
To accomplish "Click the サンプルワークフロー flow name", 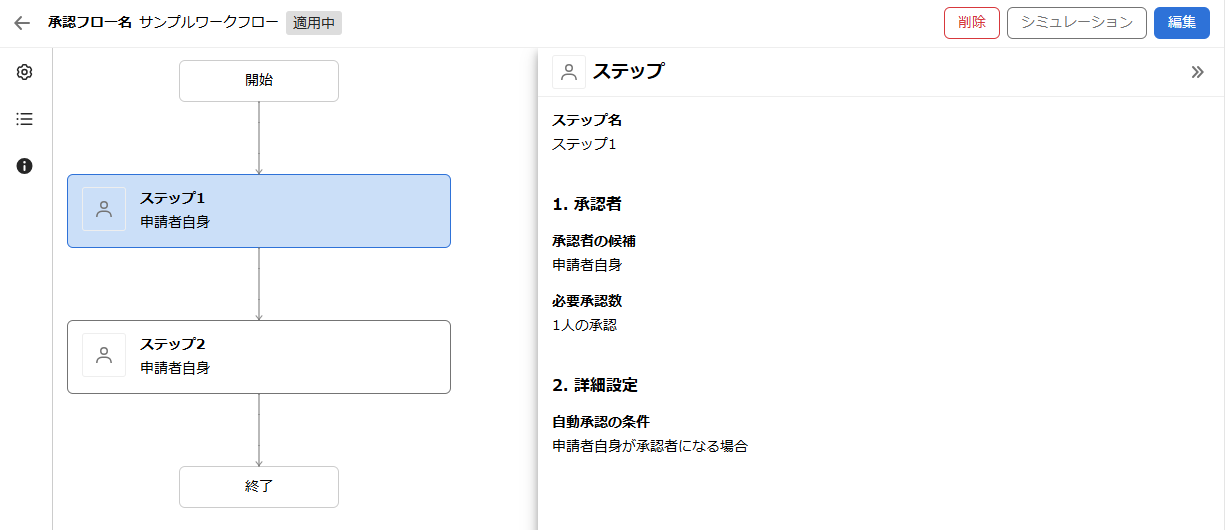I will (x=209, y=23).
